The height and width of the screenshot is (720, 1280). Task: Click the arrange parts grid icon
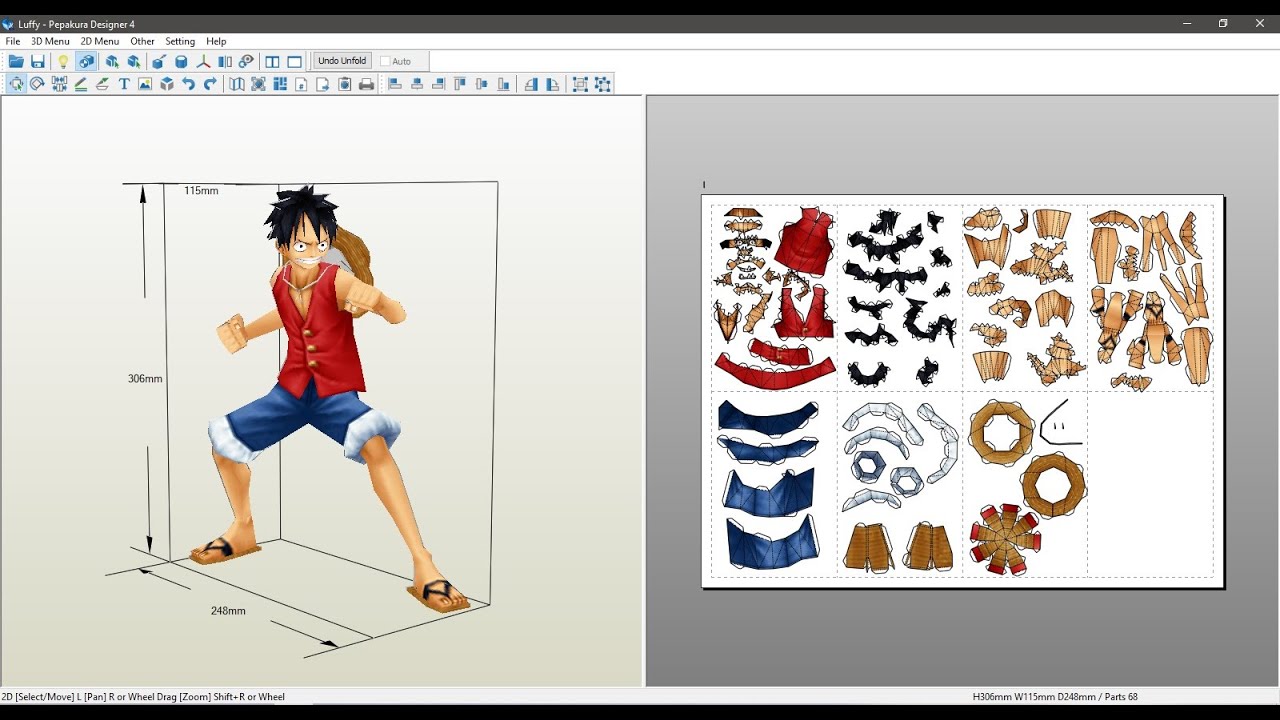pos(280,84)
